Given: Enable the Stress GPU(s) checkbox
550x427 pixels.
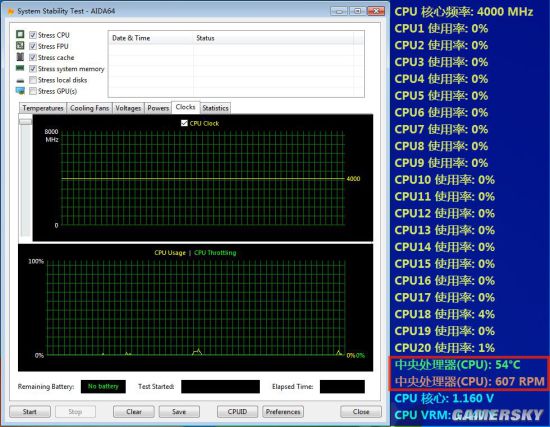Looking at the screenshot, I should 33,91.
